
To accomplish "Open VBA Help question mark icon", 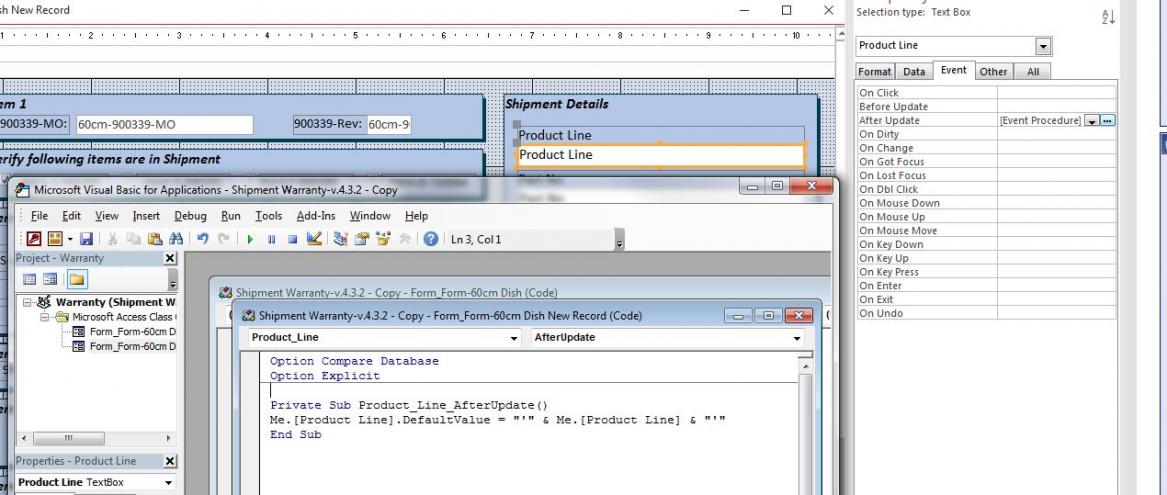I will click(430, 239).
